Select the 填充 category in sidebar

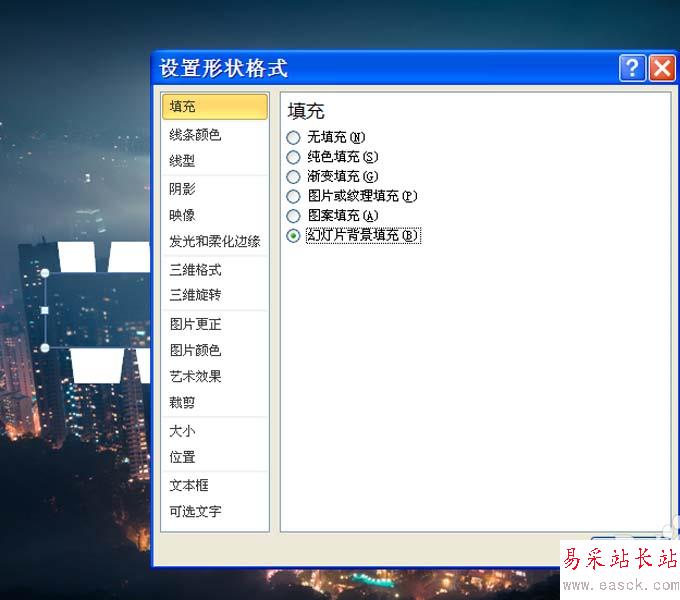[215, 107]
